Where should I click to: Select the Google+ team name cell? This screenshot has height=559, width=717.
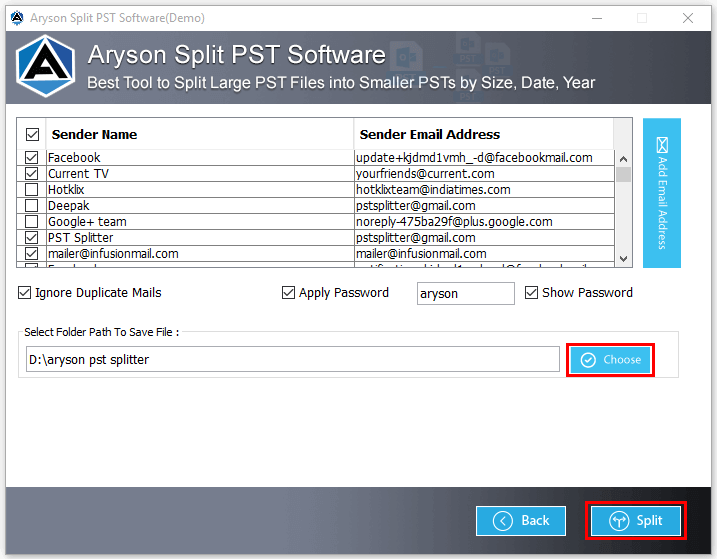click(x=200, y=221)
